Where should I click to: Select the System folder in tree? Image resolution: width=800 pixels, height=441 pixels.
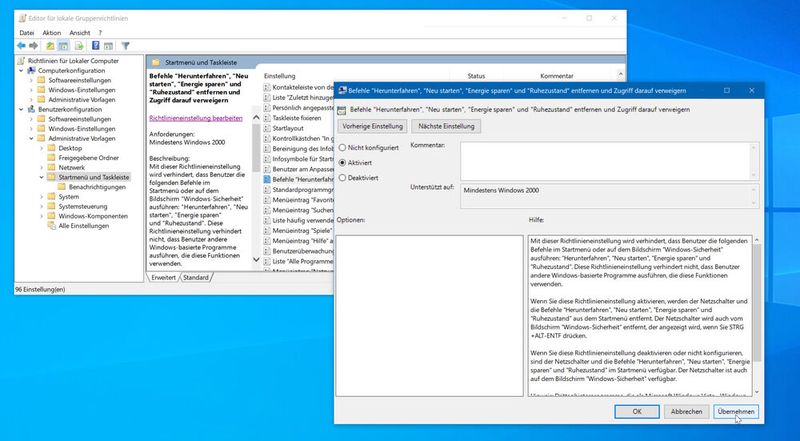(68, 197)
